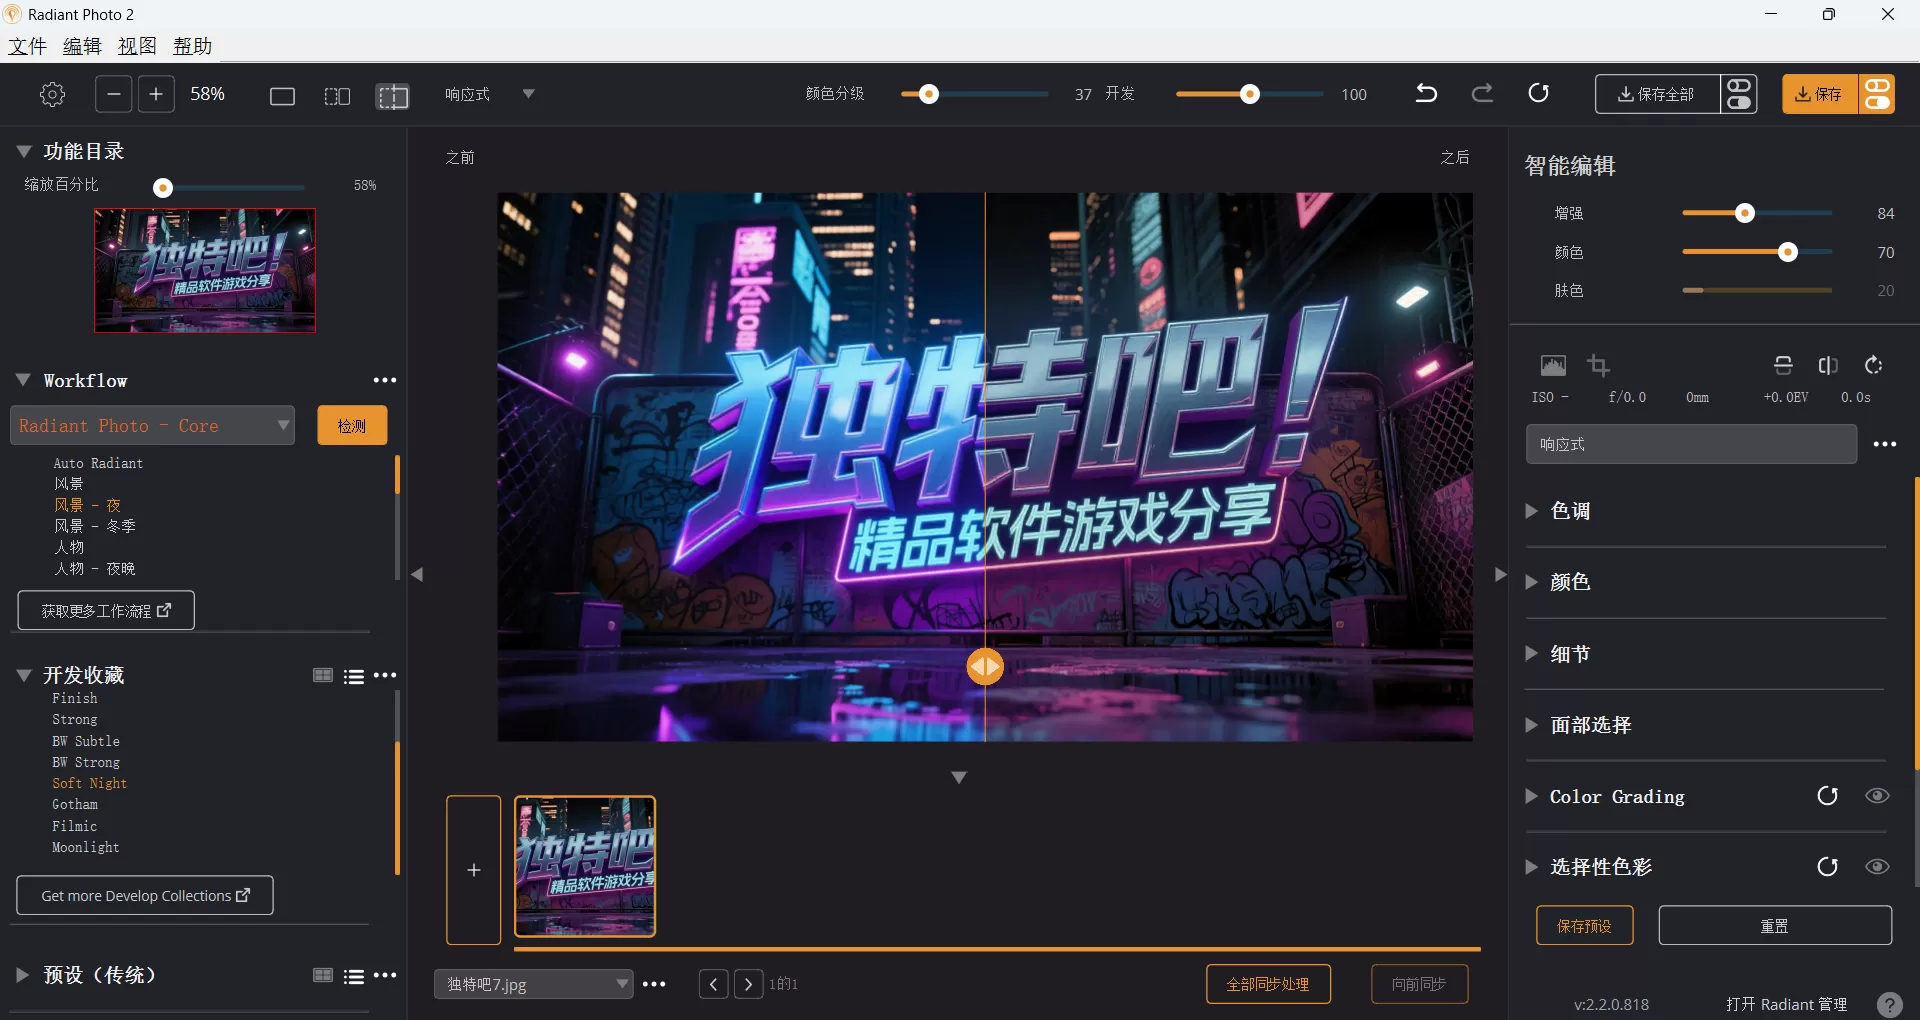1920x1020 pixels.
Task: Select the side-by-side view icon
Action: [337, 96]
